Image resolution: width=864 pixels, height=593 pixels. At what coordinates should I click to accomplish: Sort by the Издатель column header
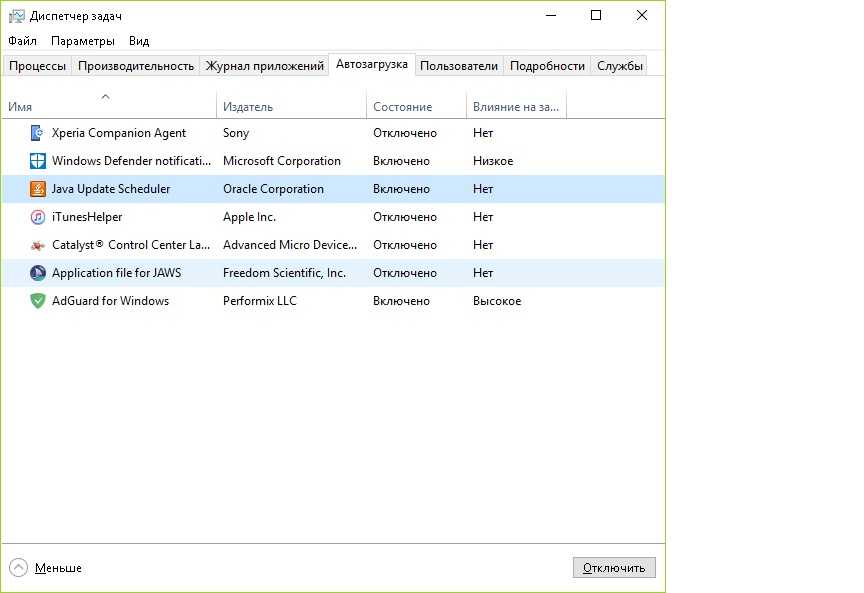tap(248, 107)
